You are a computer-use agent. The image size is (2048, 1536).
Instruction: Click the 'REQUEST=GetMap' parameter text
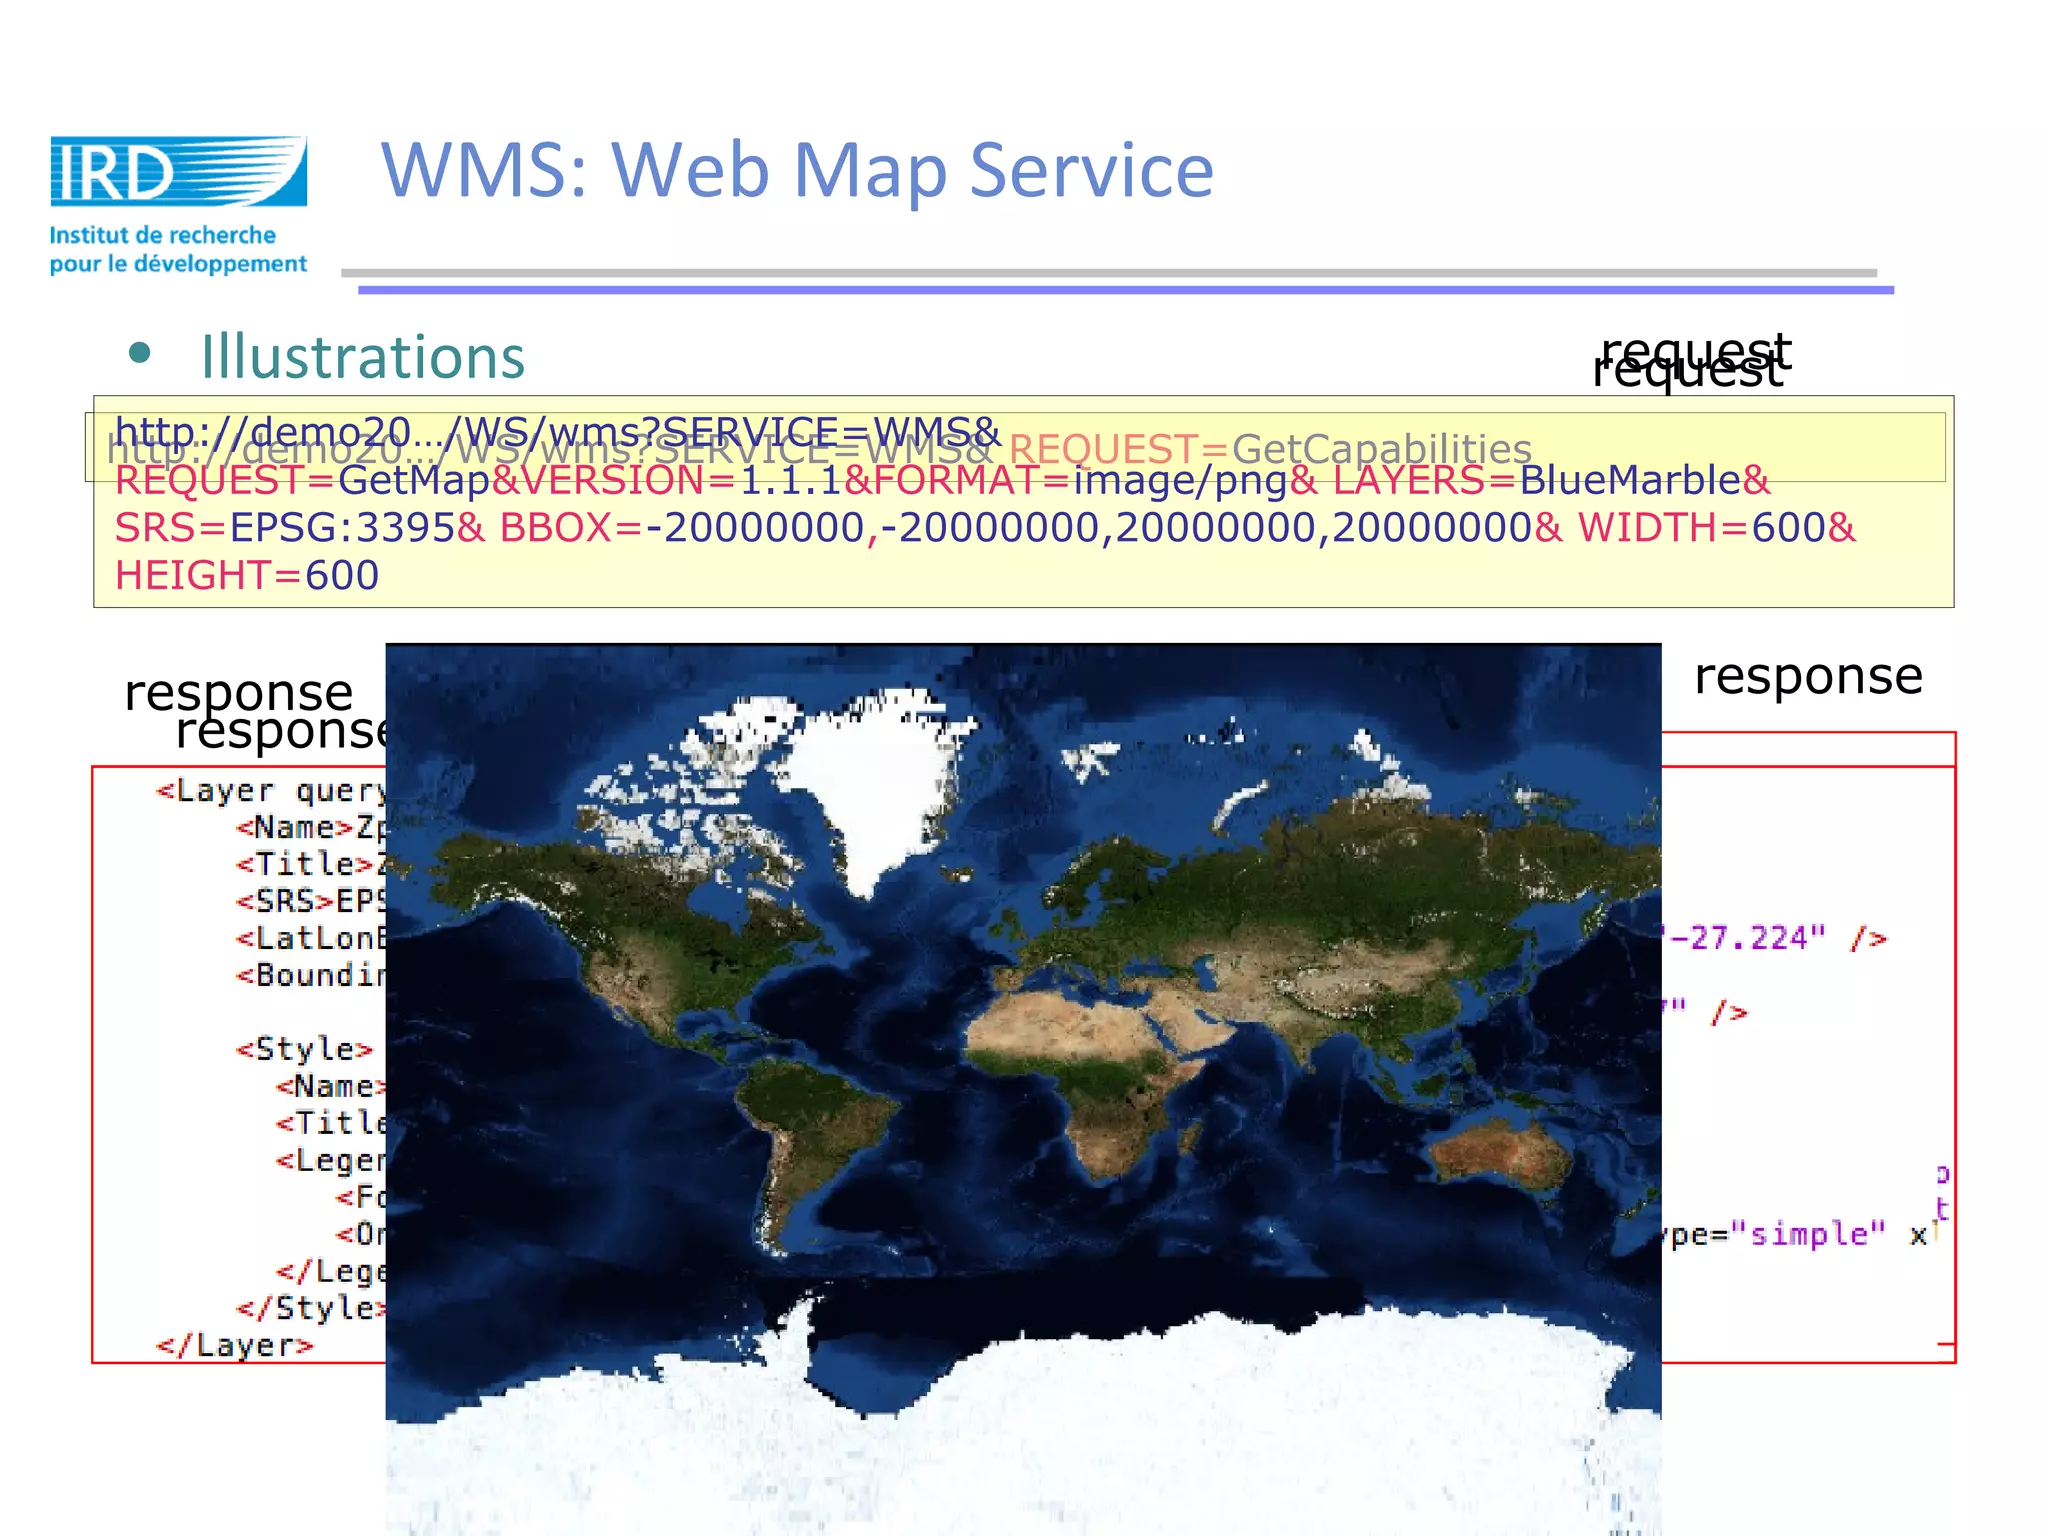pos(302,480)
